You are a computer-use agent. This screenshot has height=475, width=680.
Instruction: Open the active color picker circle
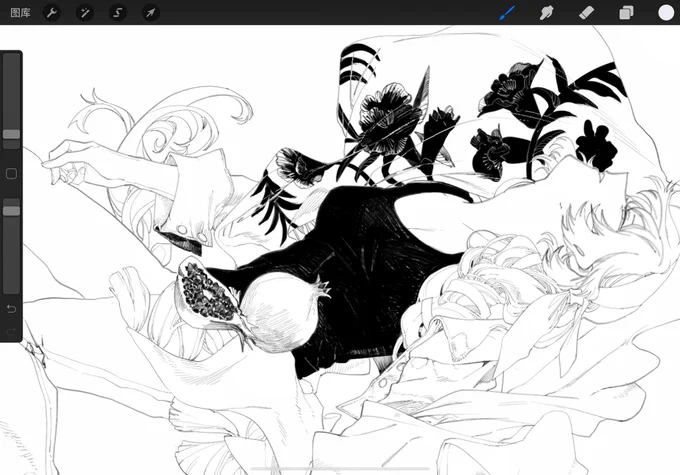(666, 13)
